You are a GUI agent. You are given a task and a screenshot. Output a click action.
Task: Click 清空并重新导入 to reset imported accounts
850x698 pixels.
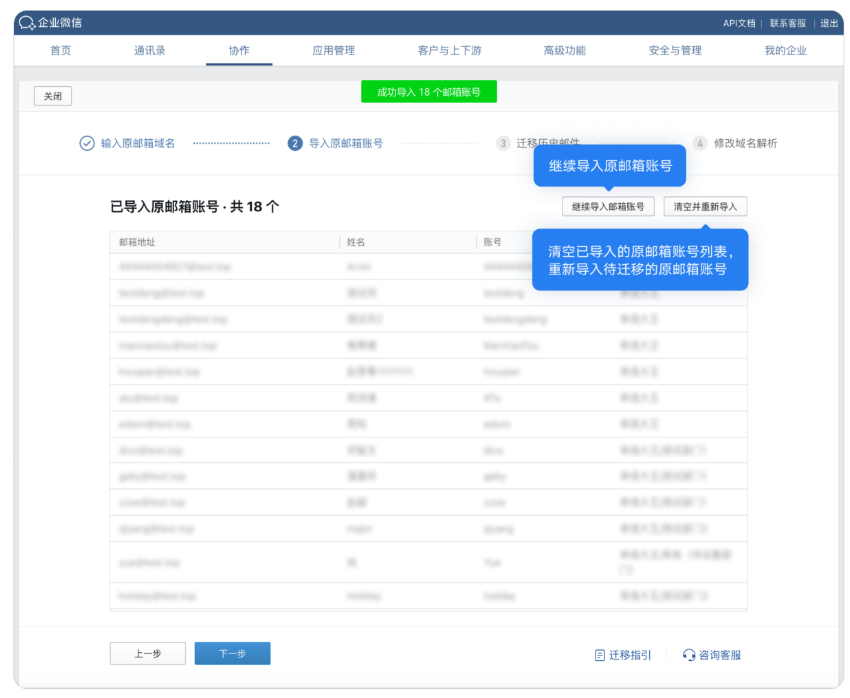coord(705,206)
